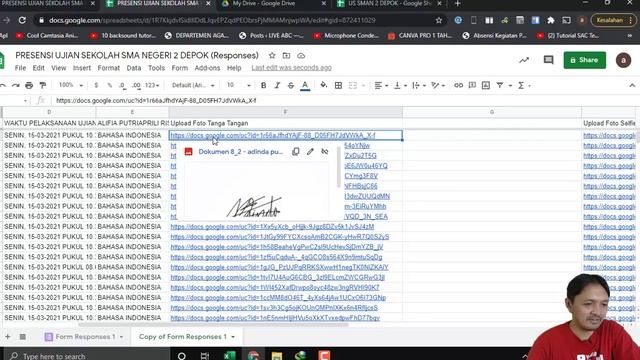Open the Format menu
This screenshot has height=360, width=640.
[x=109, y=68]
